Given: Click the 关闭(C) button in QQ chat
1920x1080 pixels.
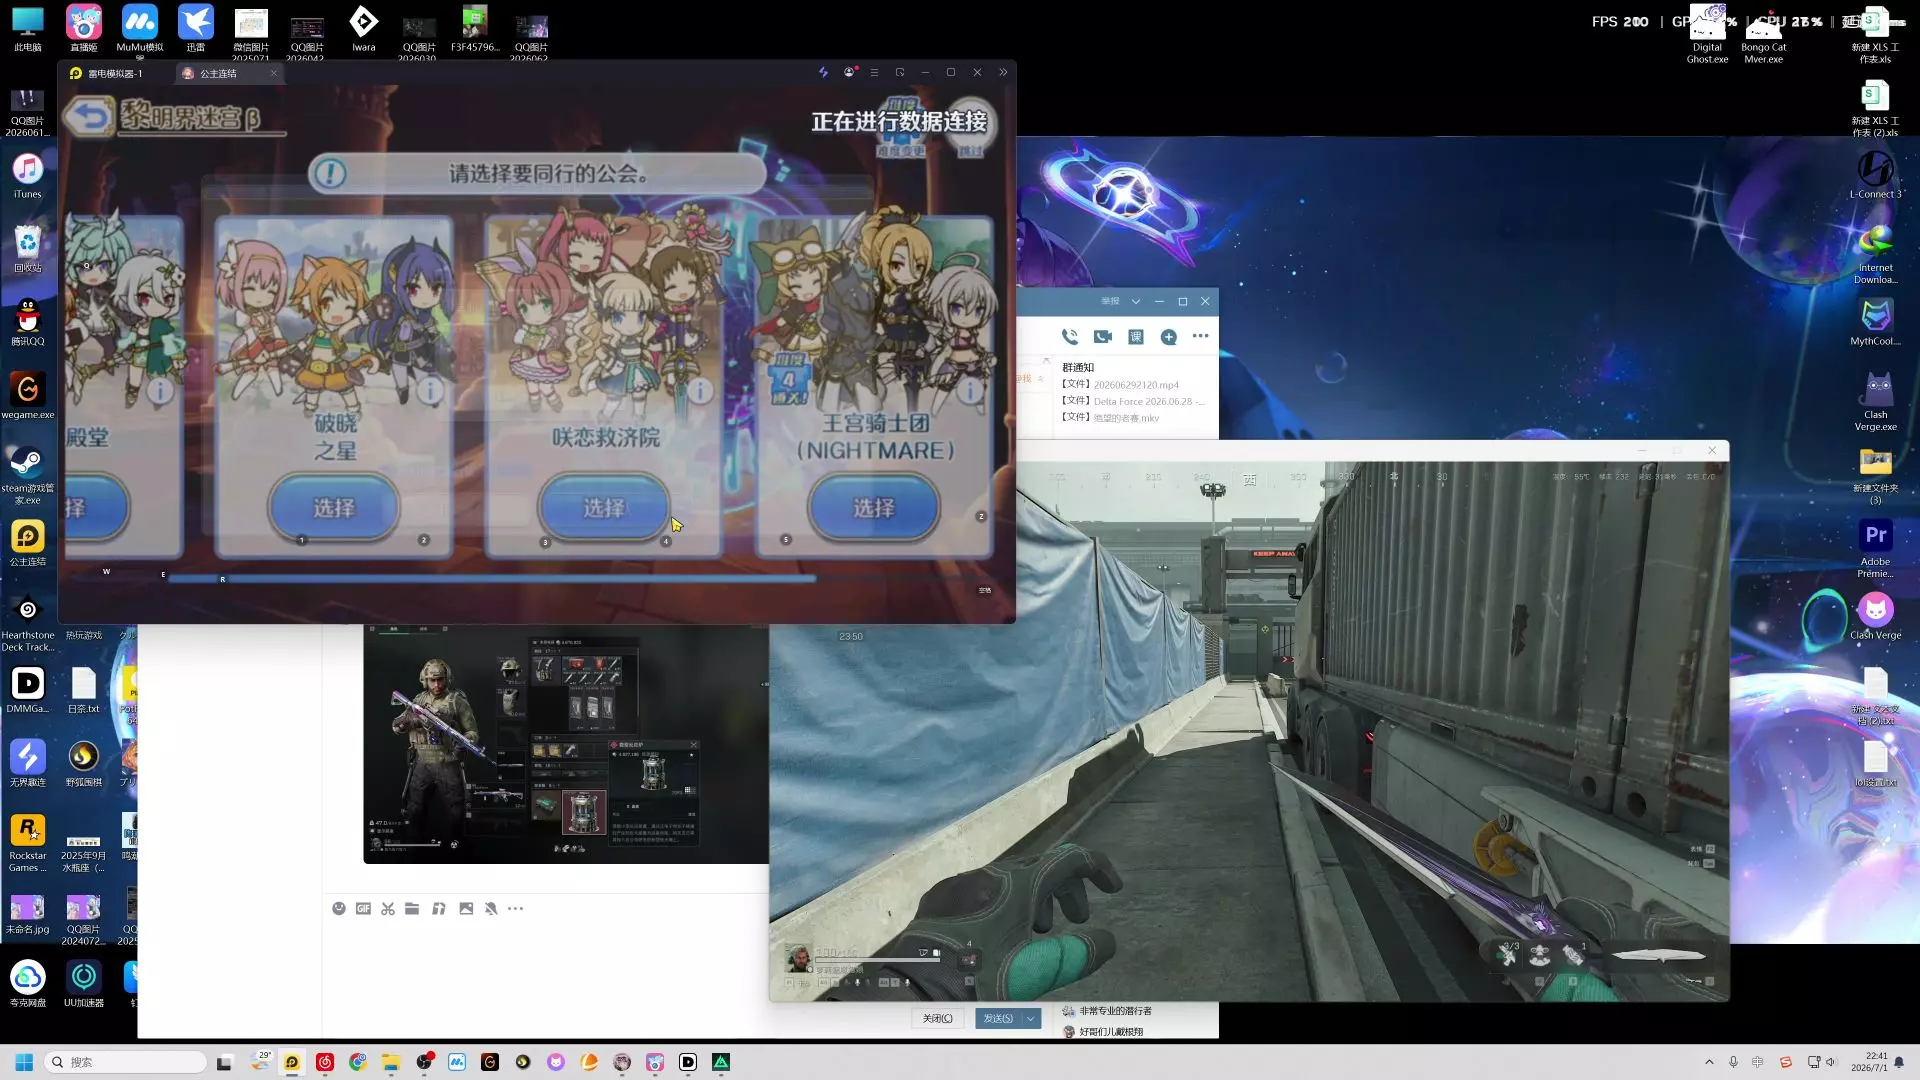Looking at the screenshot, I should pos(937,1018).
